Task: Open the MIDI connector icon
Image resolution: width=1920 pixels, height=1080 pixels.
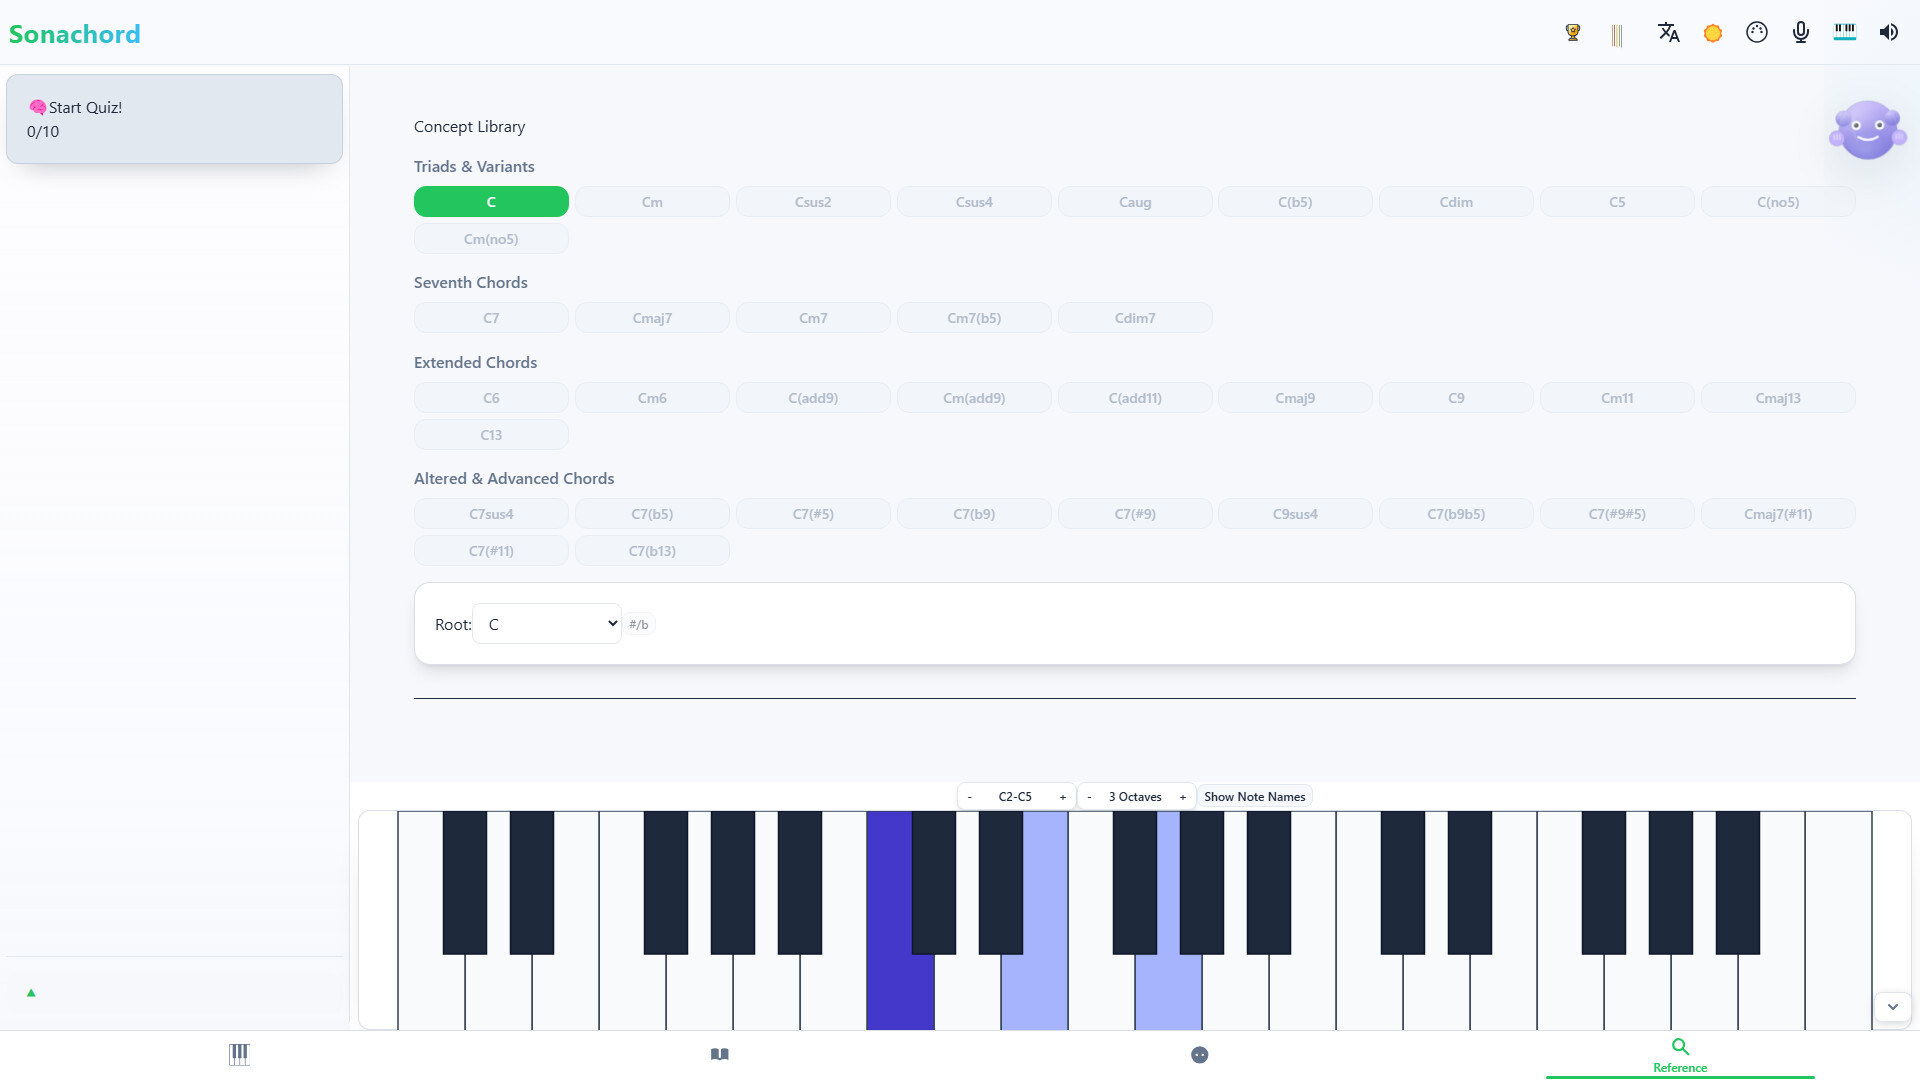Action: pos(1757,33)
